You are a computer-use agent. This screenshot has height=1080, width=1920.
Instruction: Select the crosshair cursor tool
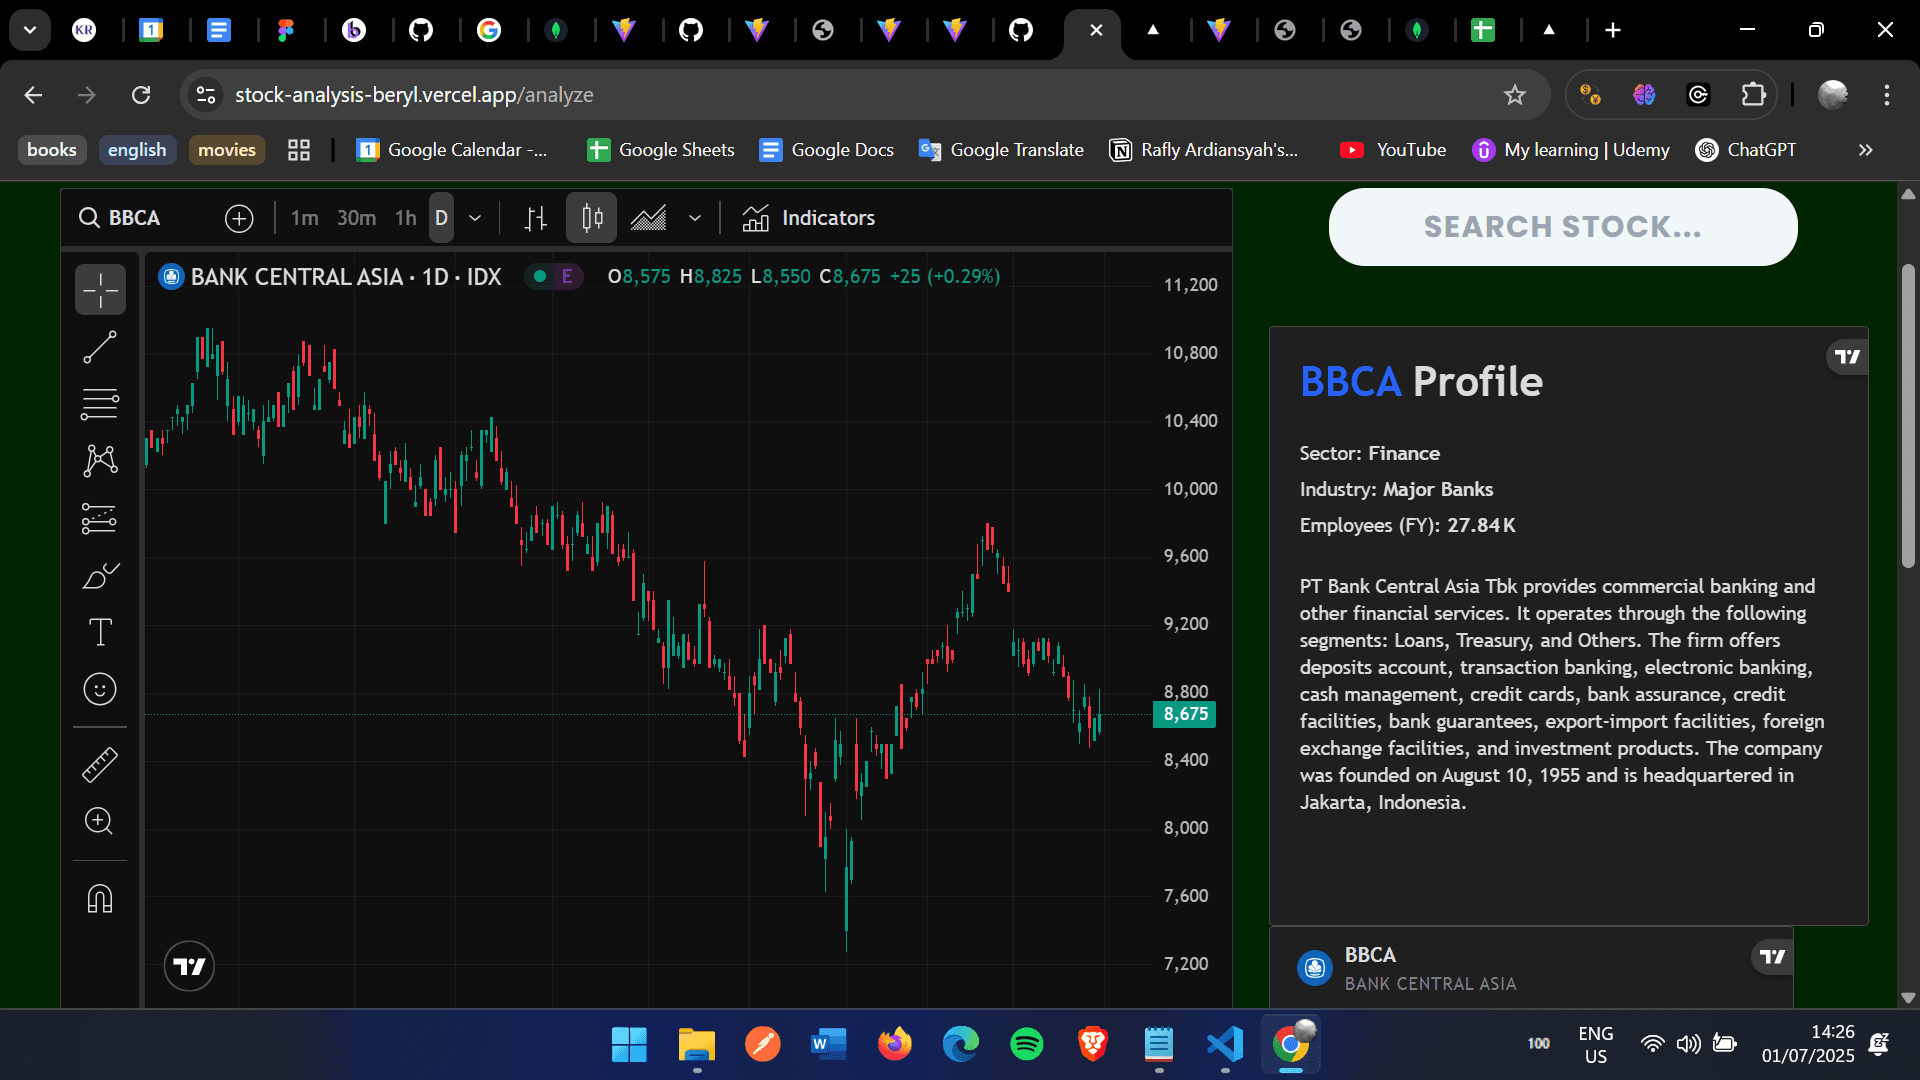[x=100, y=289]
